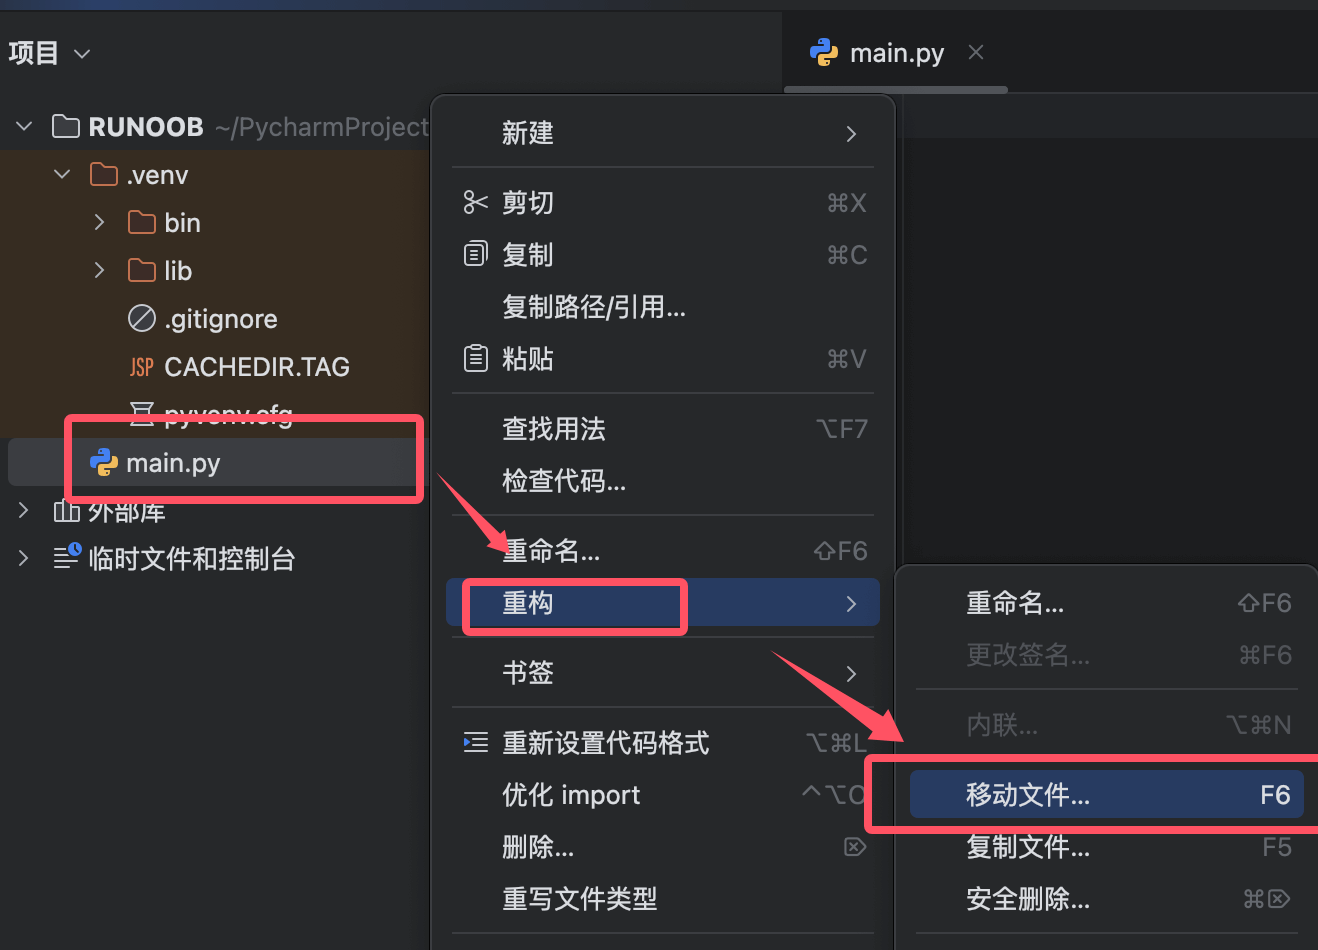Choose 移动文件... from refactor submenu

click(x=1107, y=795)
